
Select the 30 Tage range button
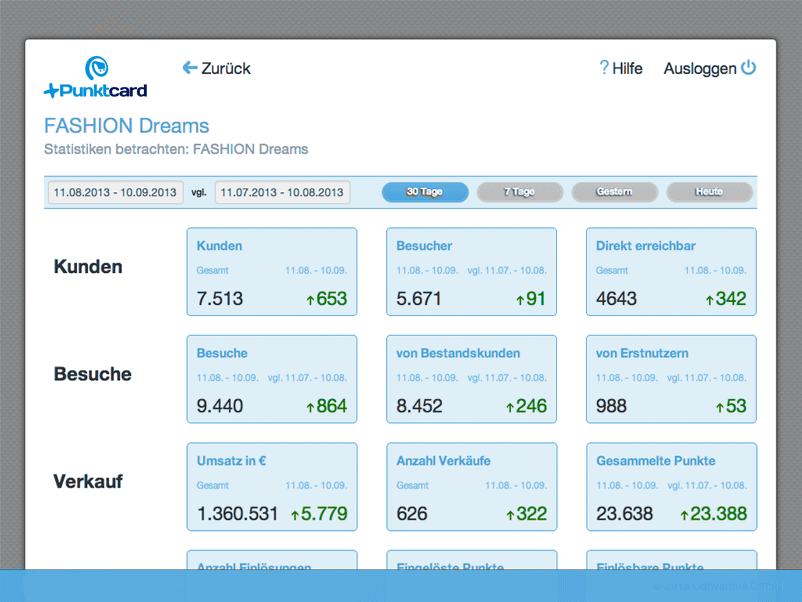point(425,192)
